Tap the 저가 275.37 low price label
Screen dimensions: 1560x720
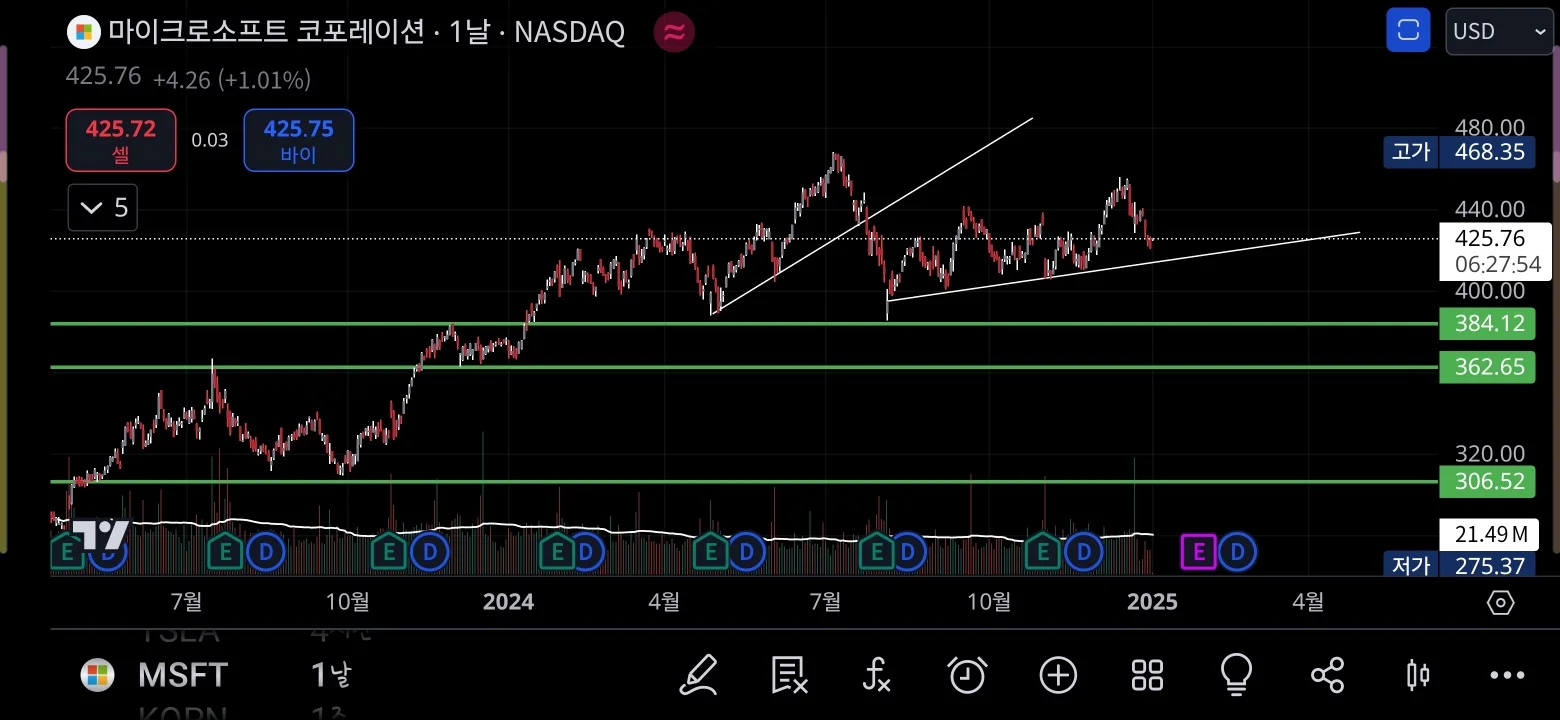click(1459, 566)
